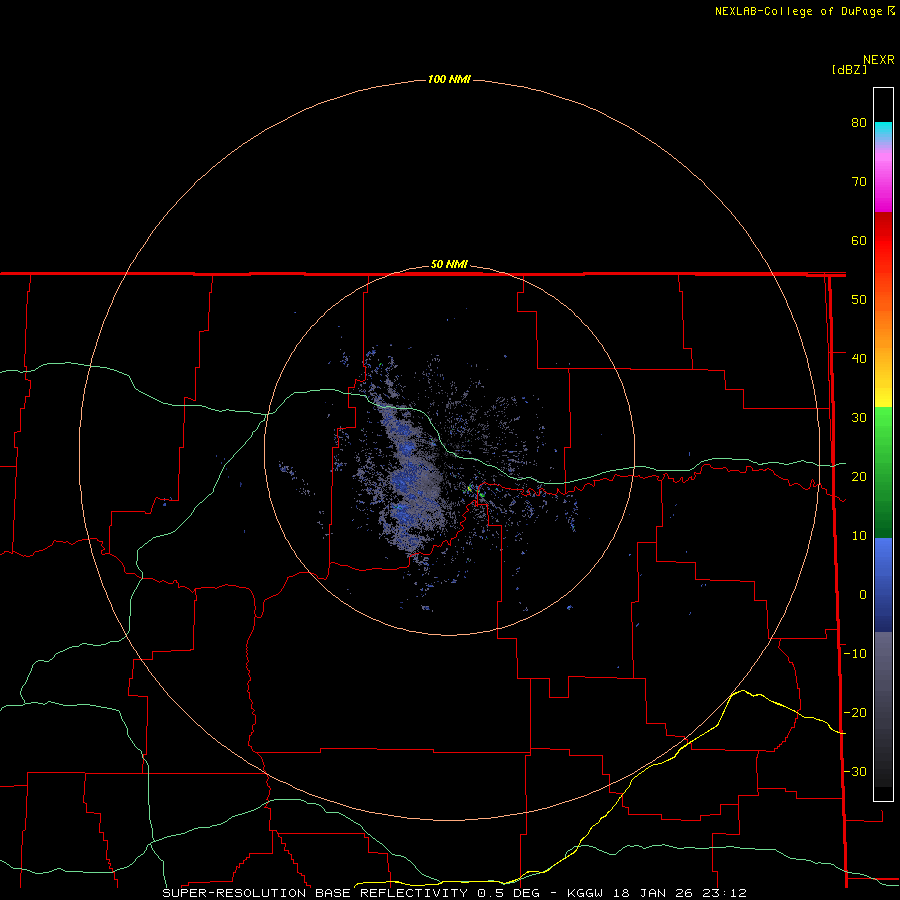
Task: Click the 50 dBZ scale value
Action: [x=859, y=300]
